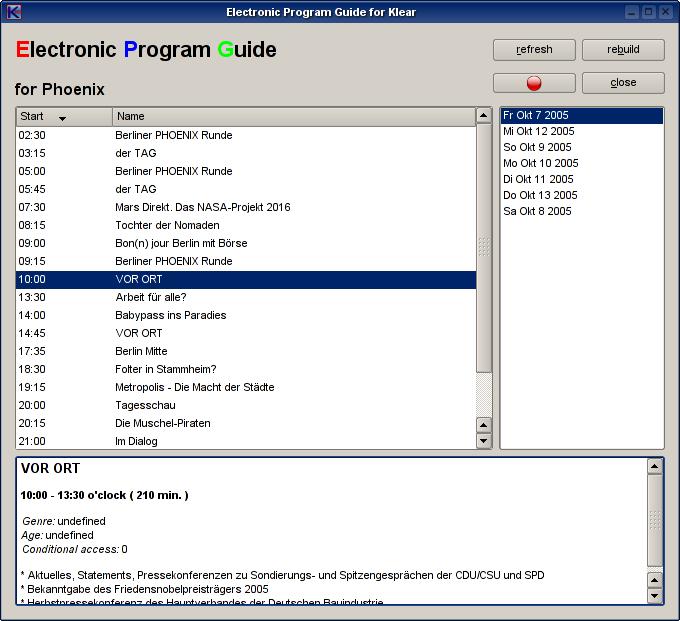Click the description panel scrollbar thumb

click(654, 520)
